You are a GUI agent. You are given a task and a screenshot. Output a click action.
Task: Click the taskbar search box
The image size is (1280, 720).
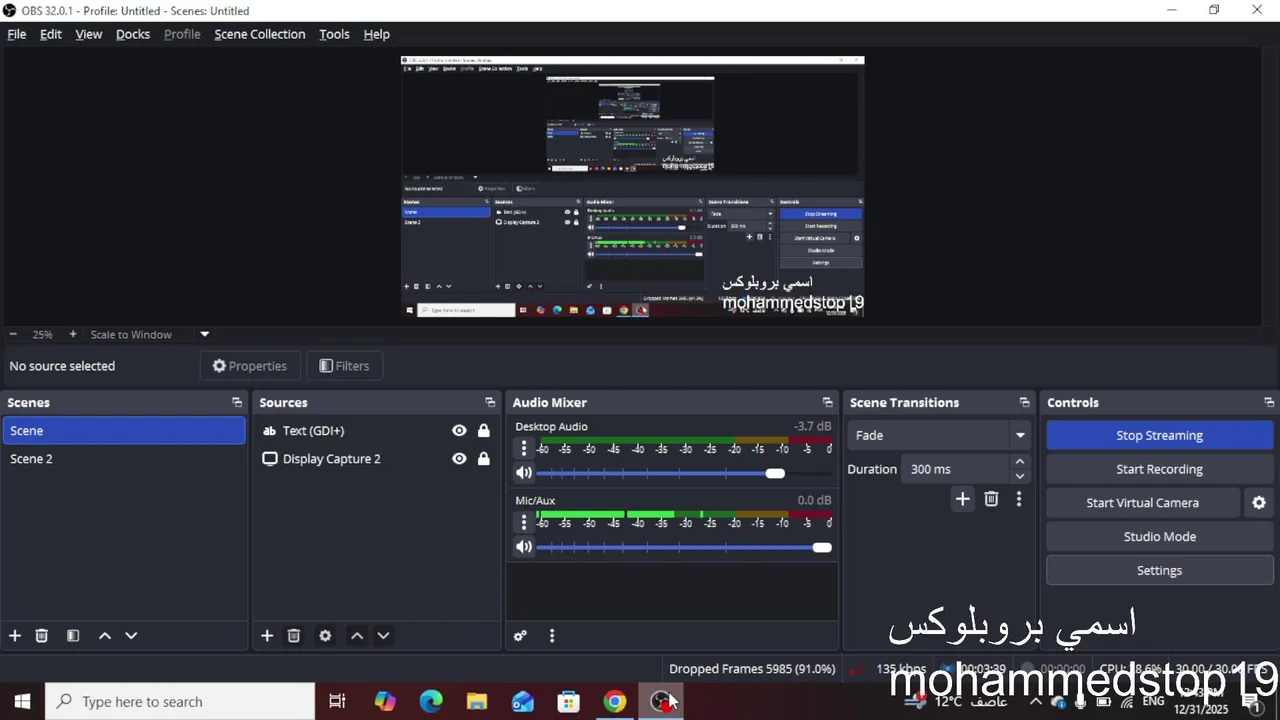(180, 702)
